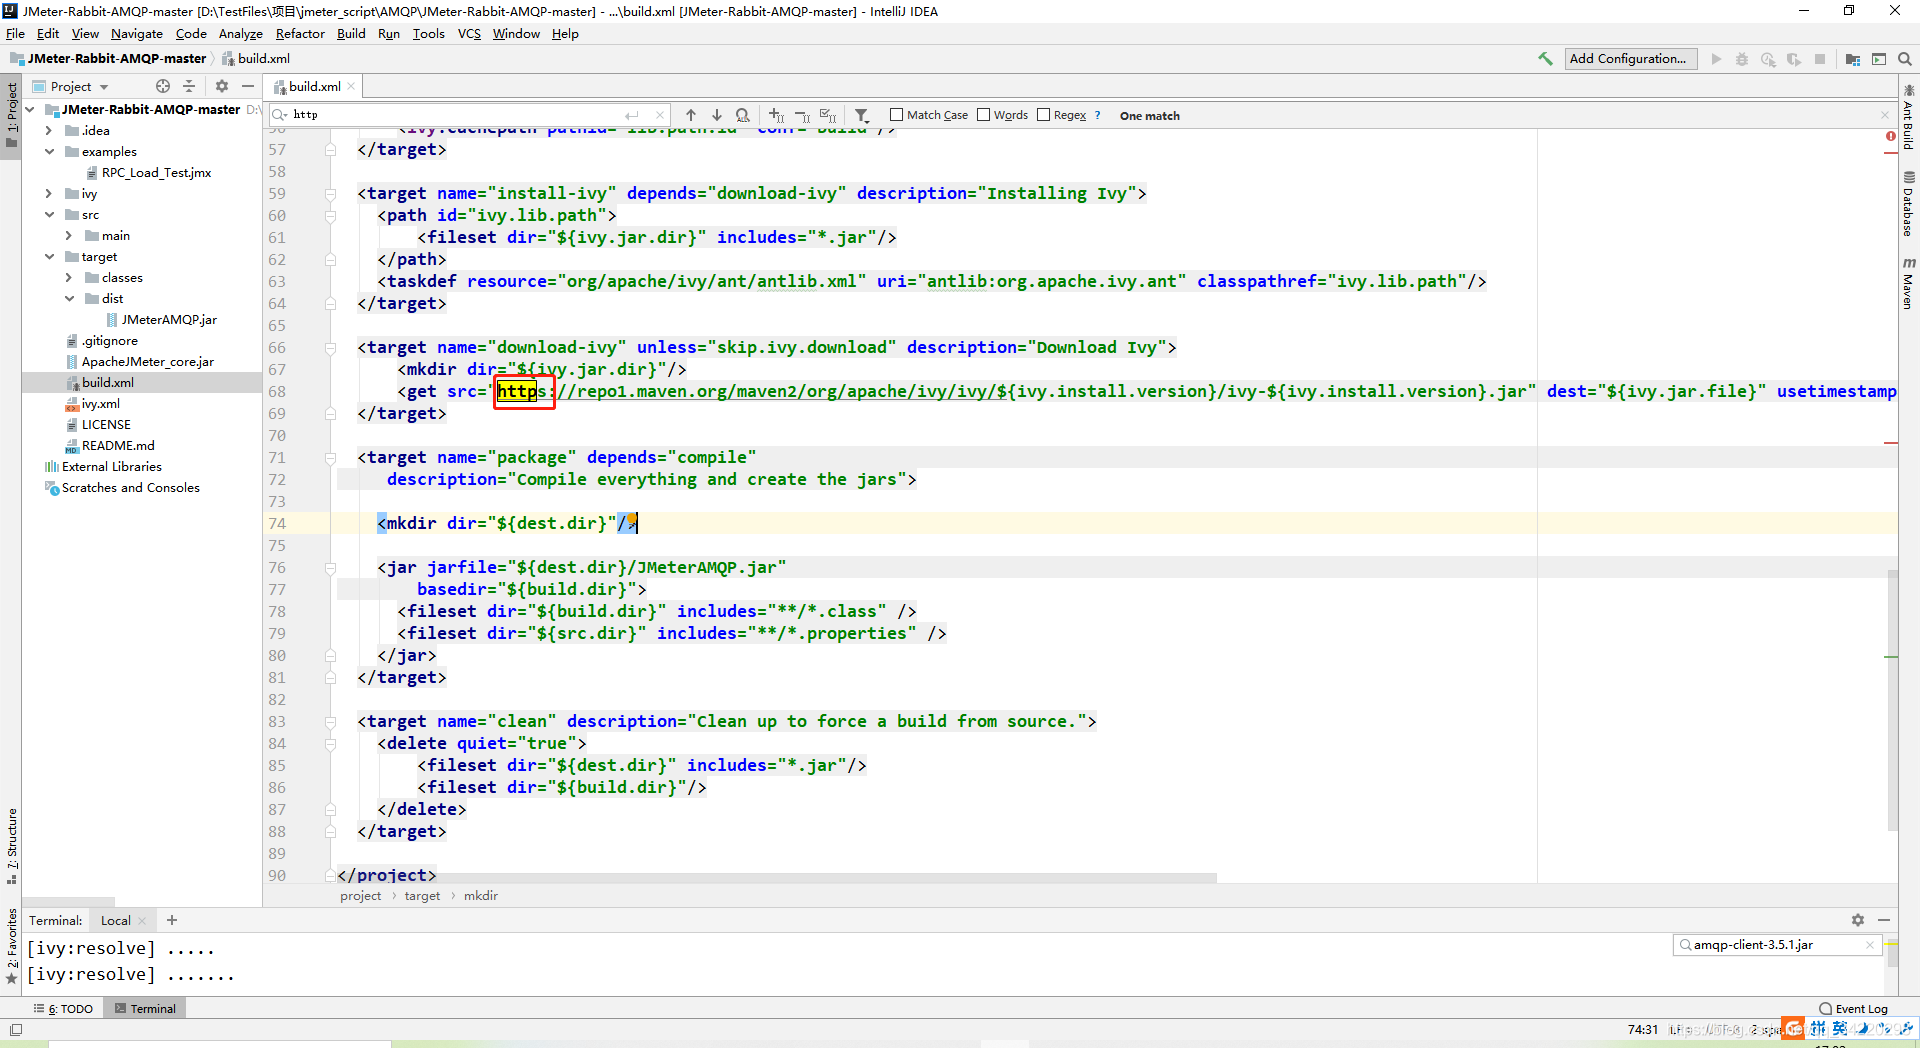Collapse the examples folder

[48, 151]
